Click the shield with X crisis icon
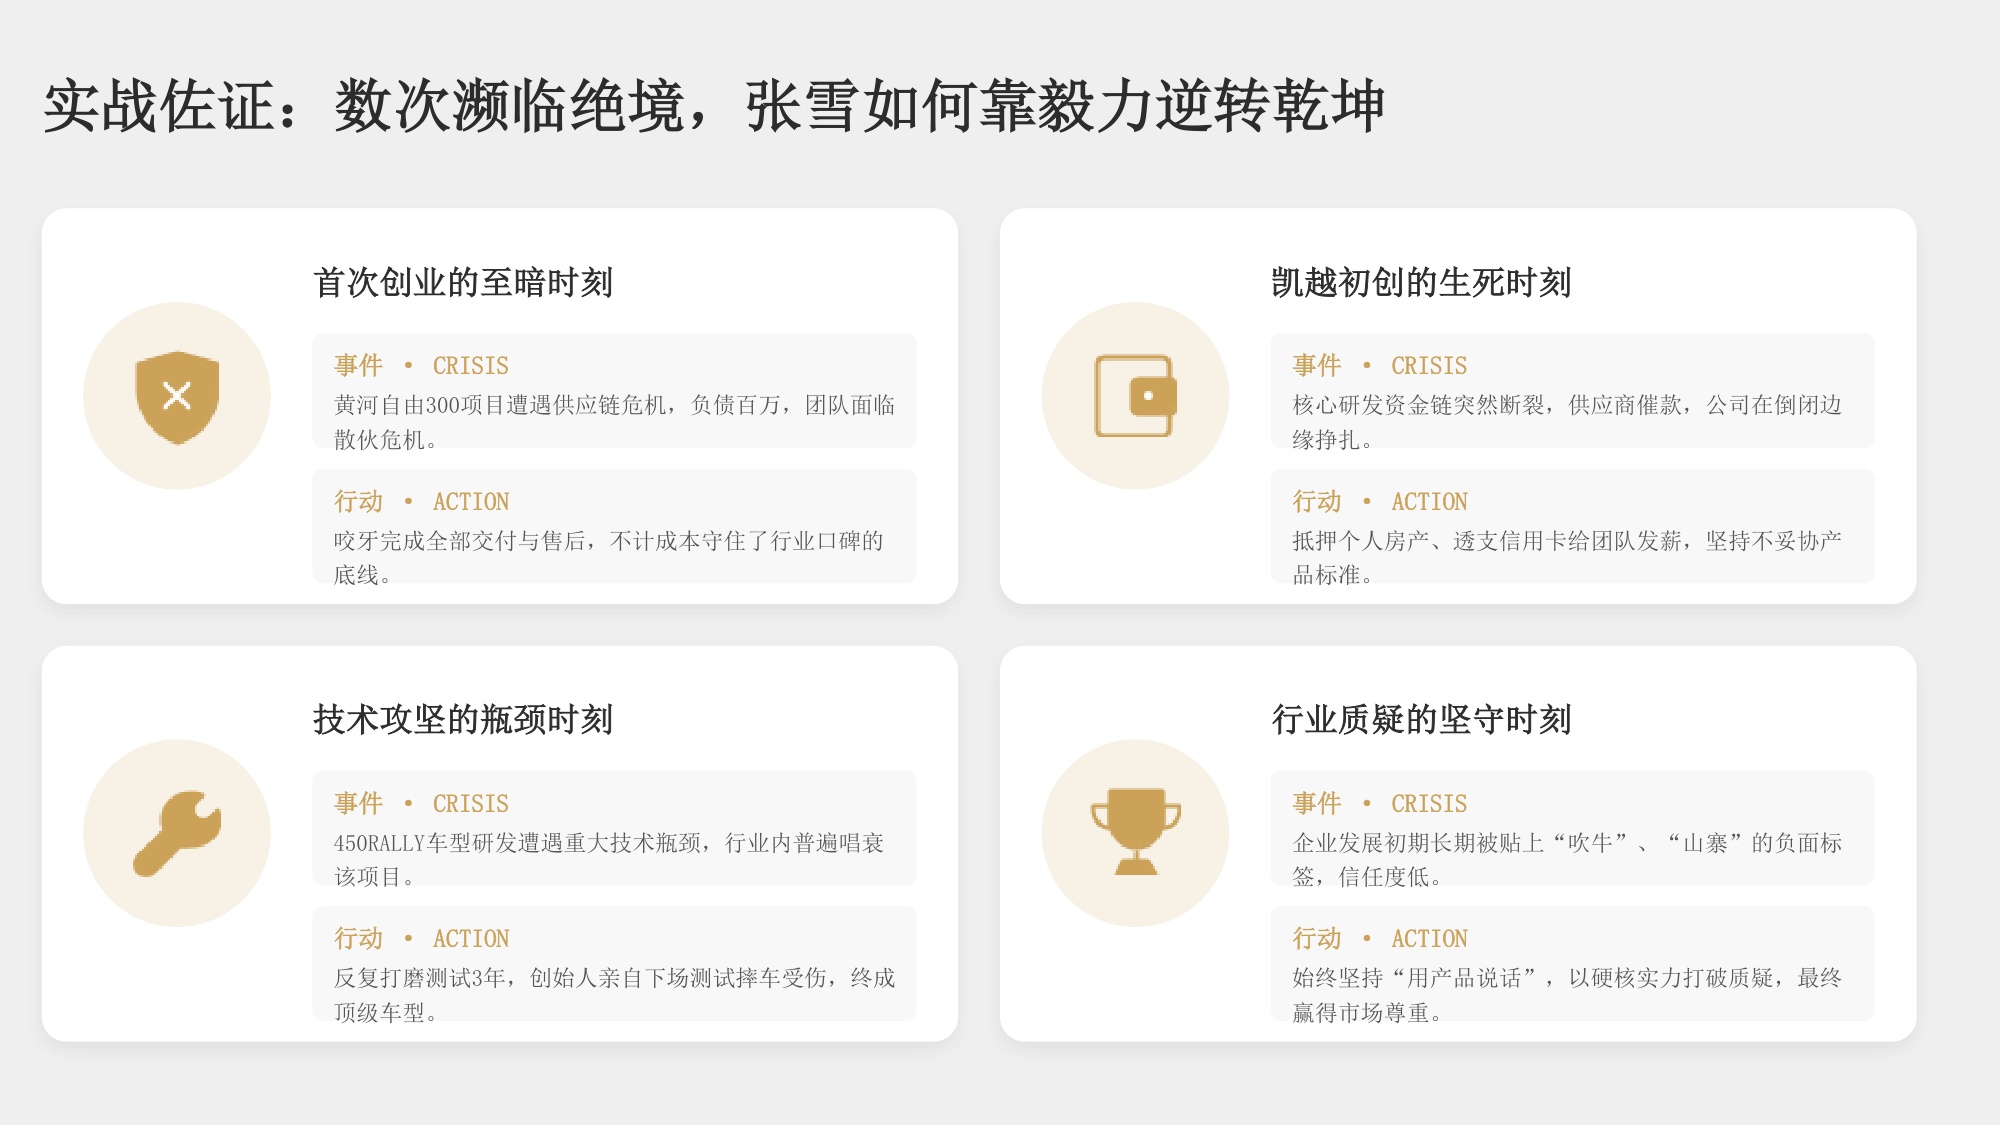This screenshot has width=2000, height=1125. tap(178, 397)
